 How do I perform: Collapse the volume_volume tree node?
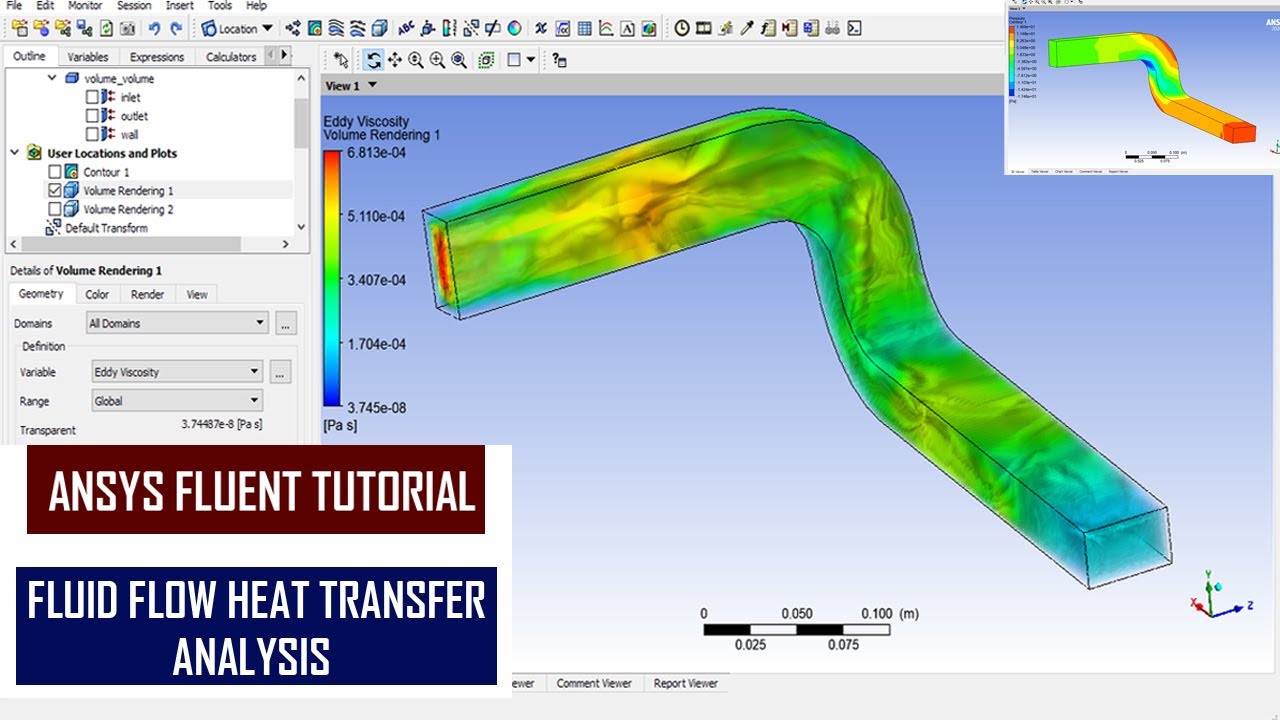click(52, 77)
